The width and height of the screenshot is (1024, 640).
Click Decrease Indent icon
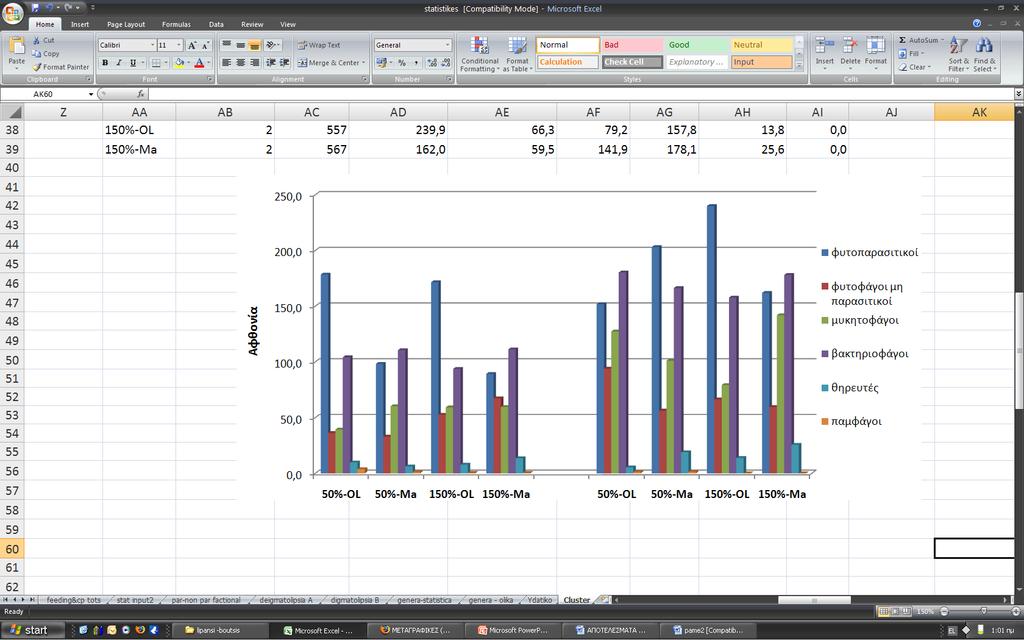tap(271, 63)
